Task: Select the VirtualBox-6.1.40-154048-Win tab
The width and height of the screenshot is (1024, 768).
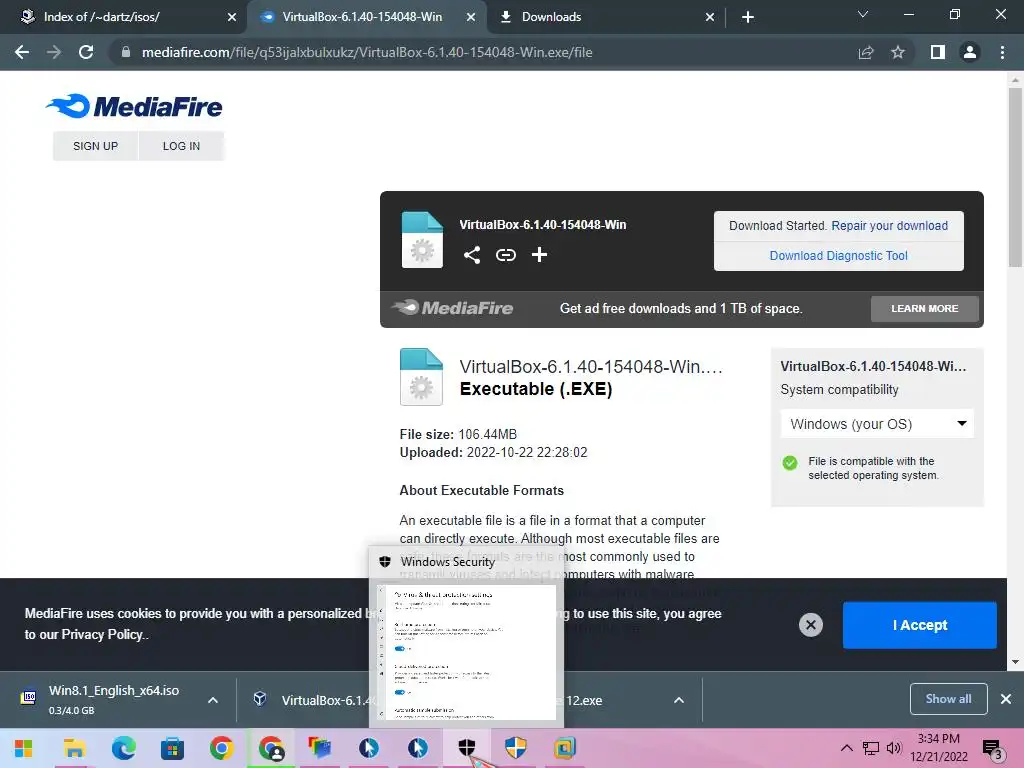Action: (x=361, y=17)
